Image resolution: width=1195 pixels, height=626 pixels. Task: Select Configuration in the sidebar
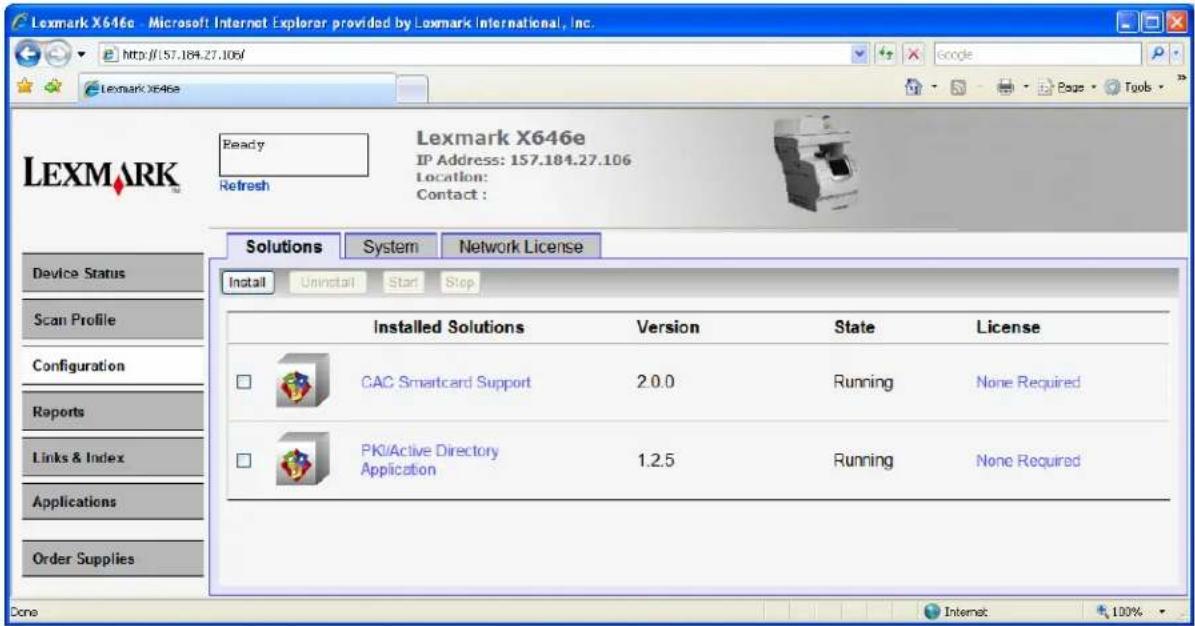click(113, 365)
